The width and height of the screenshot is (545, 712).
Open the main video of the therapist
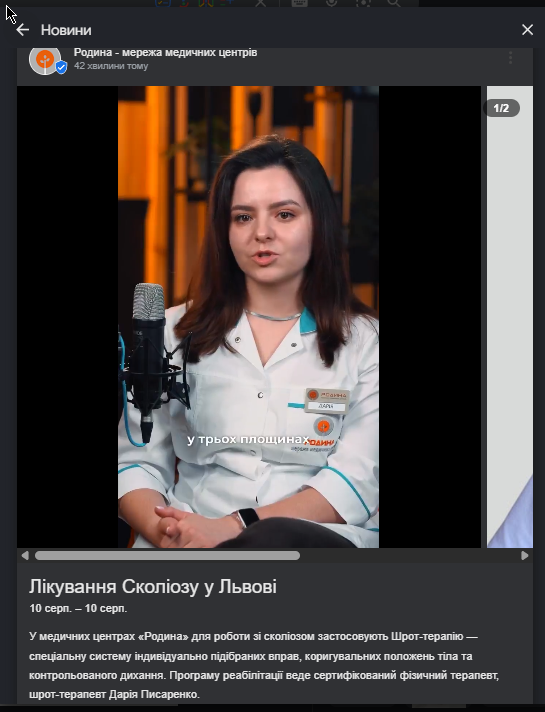pyautogui.click(x=248, y=316)
